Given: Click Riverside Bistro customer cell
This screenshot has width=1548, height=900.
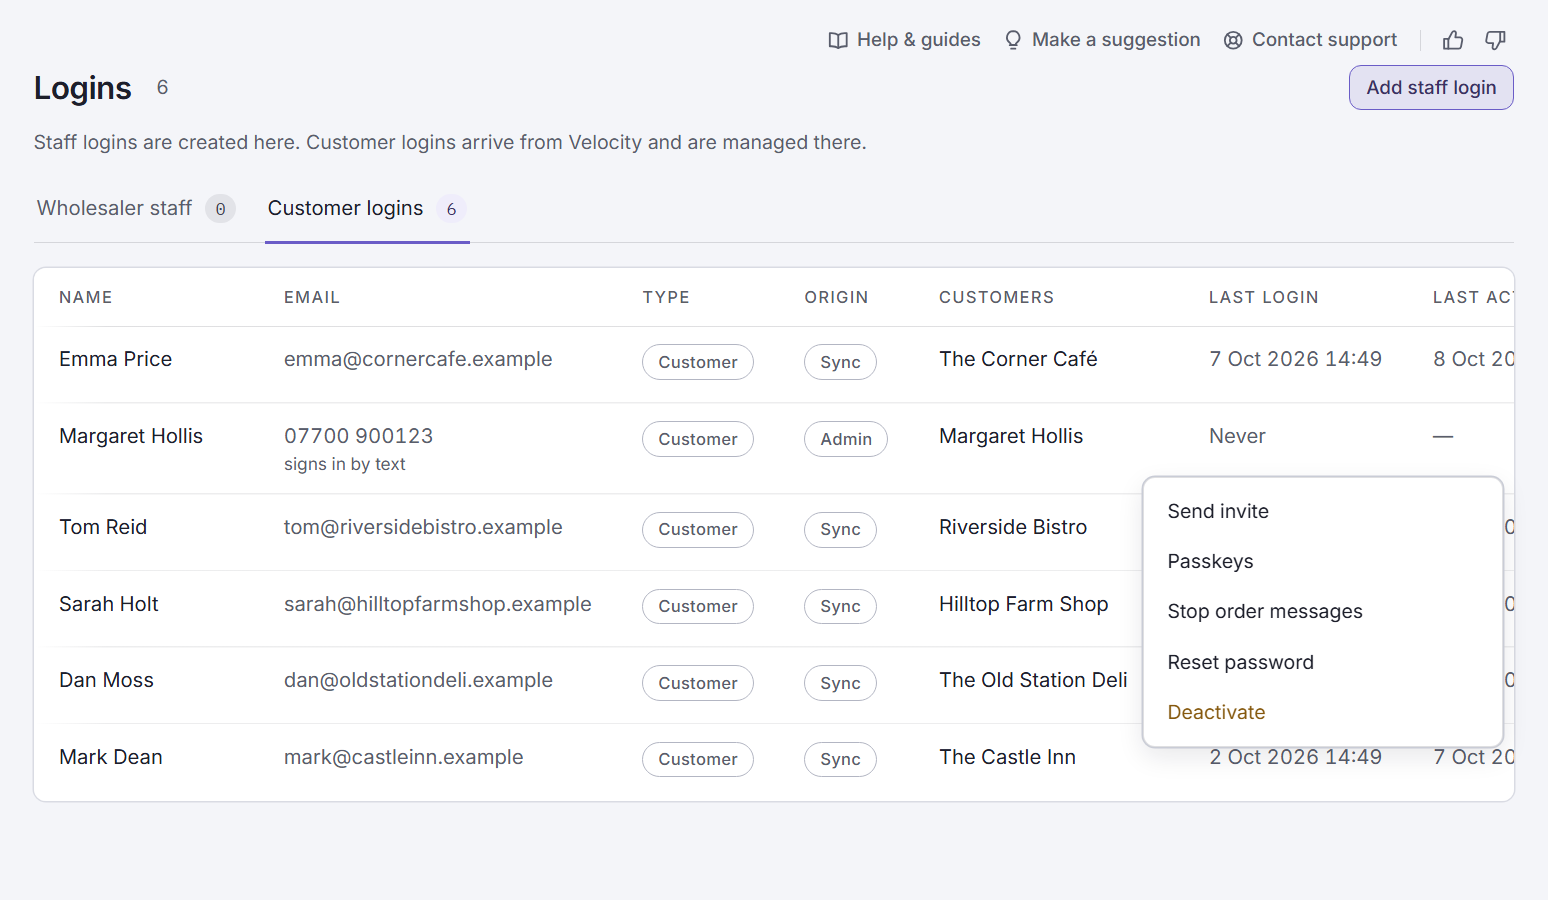Looking at the screenshot, I should coord(1013,527).
